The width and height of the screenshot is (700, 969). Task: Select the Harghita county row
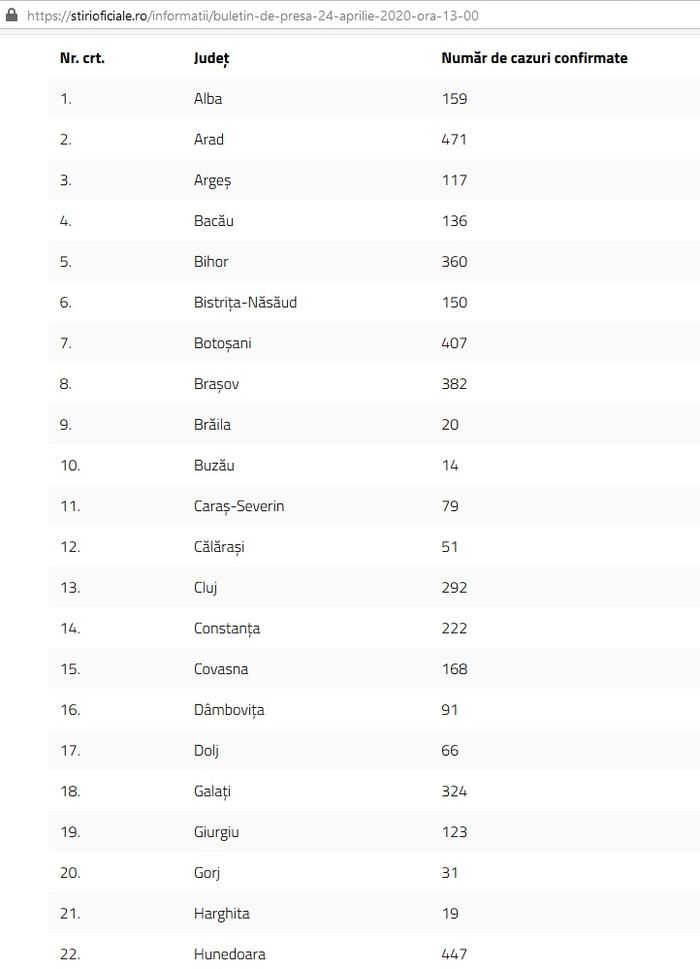[x=374, y=913]
